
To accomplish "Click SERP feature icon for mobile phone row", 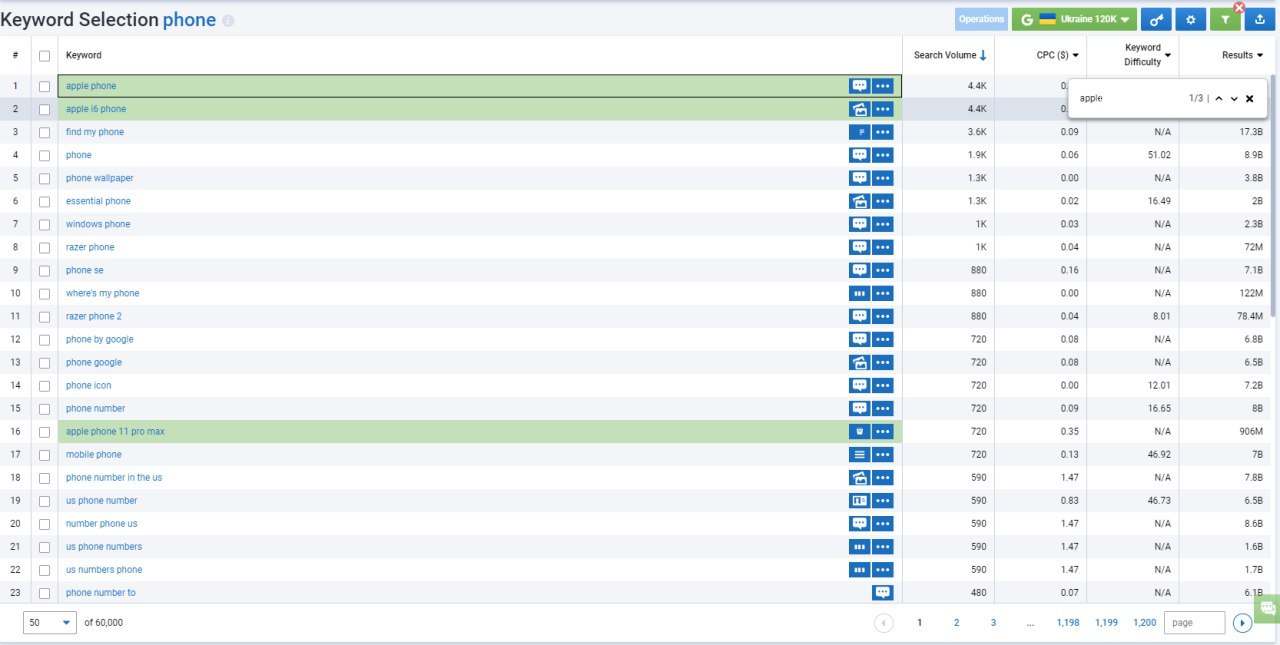I will [x=859, y=454].
